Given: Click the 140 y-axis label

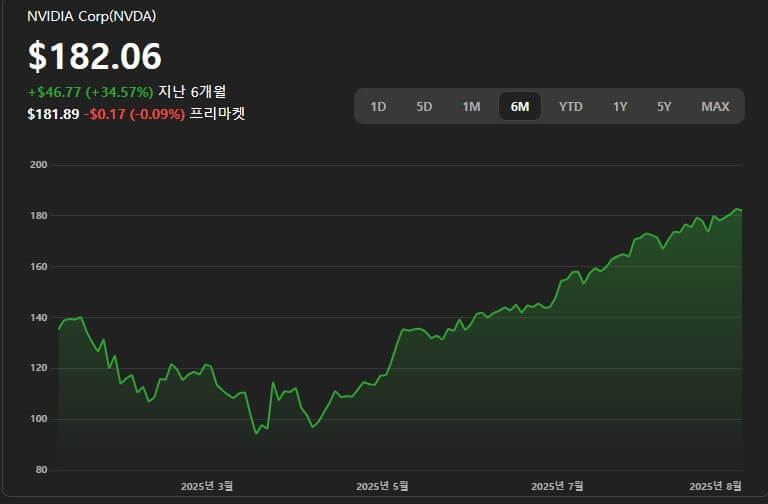Looking at the screenshot, I should (39, 317).
